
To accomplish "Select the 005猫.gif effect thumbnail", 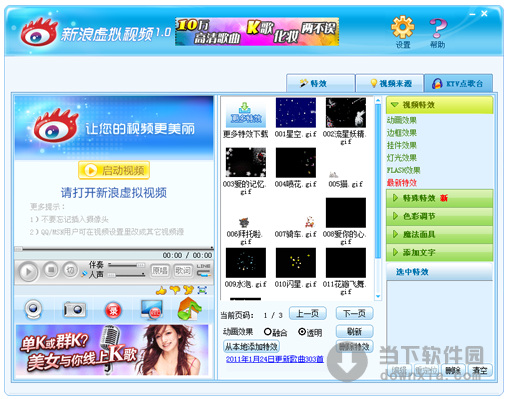I will [346, 162].
